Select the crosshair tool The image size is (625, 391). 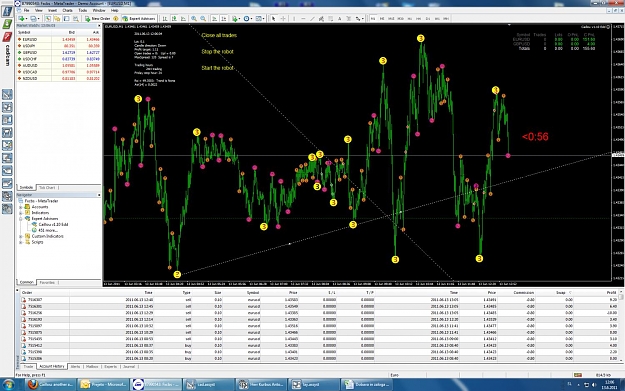[x=283, y=19]
